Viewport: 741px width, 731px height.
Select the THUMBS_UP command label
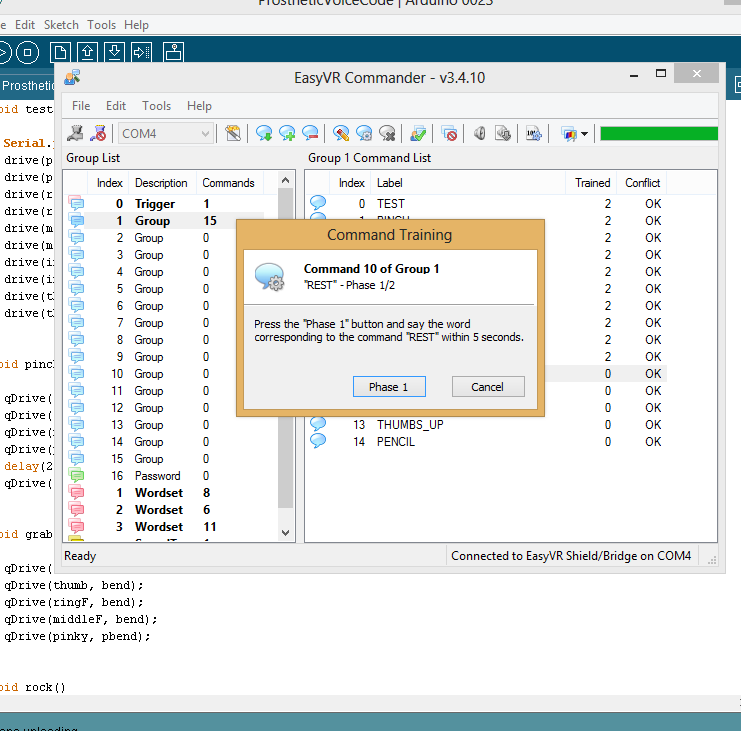pyautogui.click(x=410, y=425)
